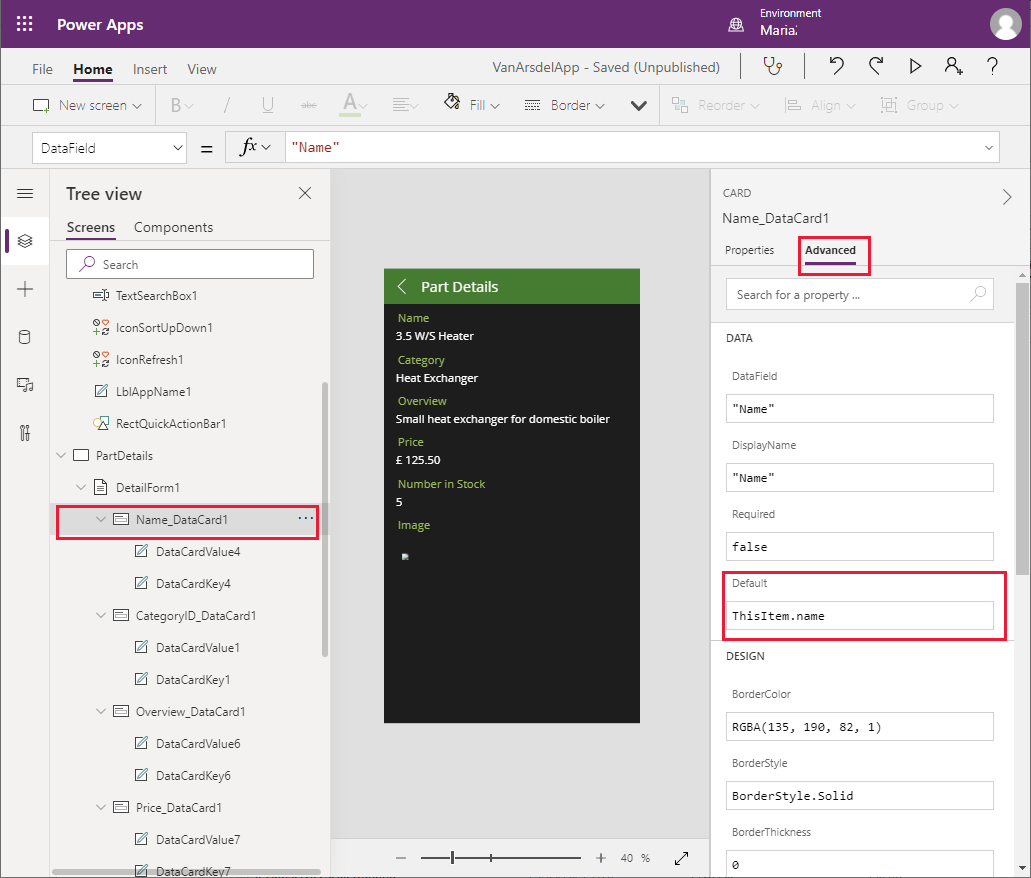Image resolution: width=1031 pixels, height=878 pixels.
Task: Open the File menu
Action: [x=42, y=69]
